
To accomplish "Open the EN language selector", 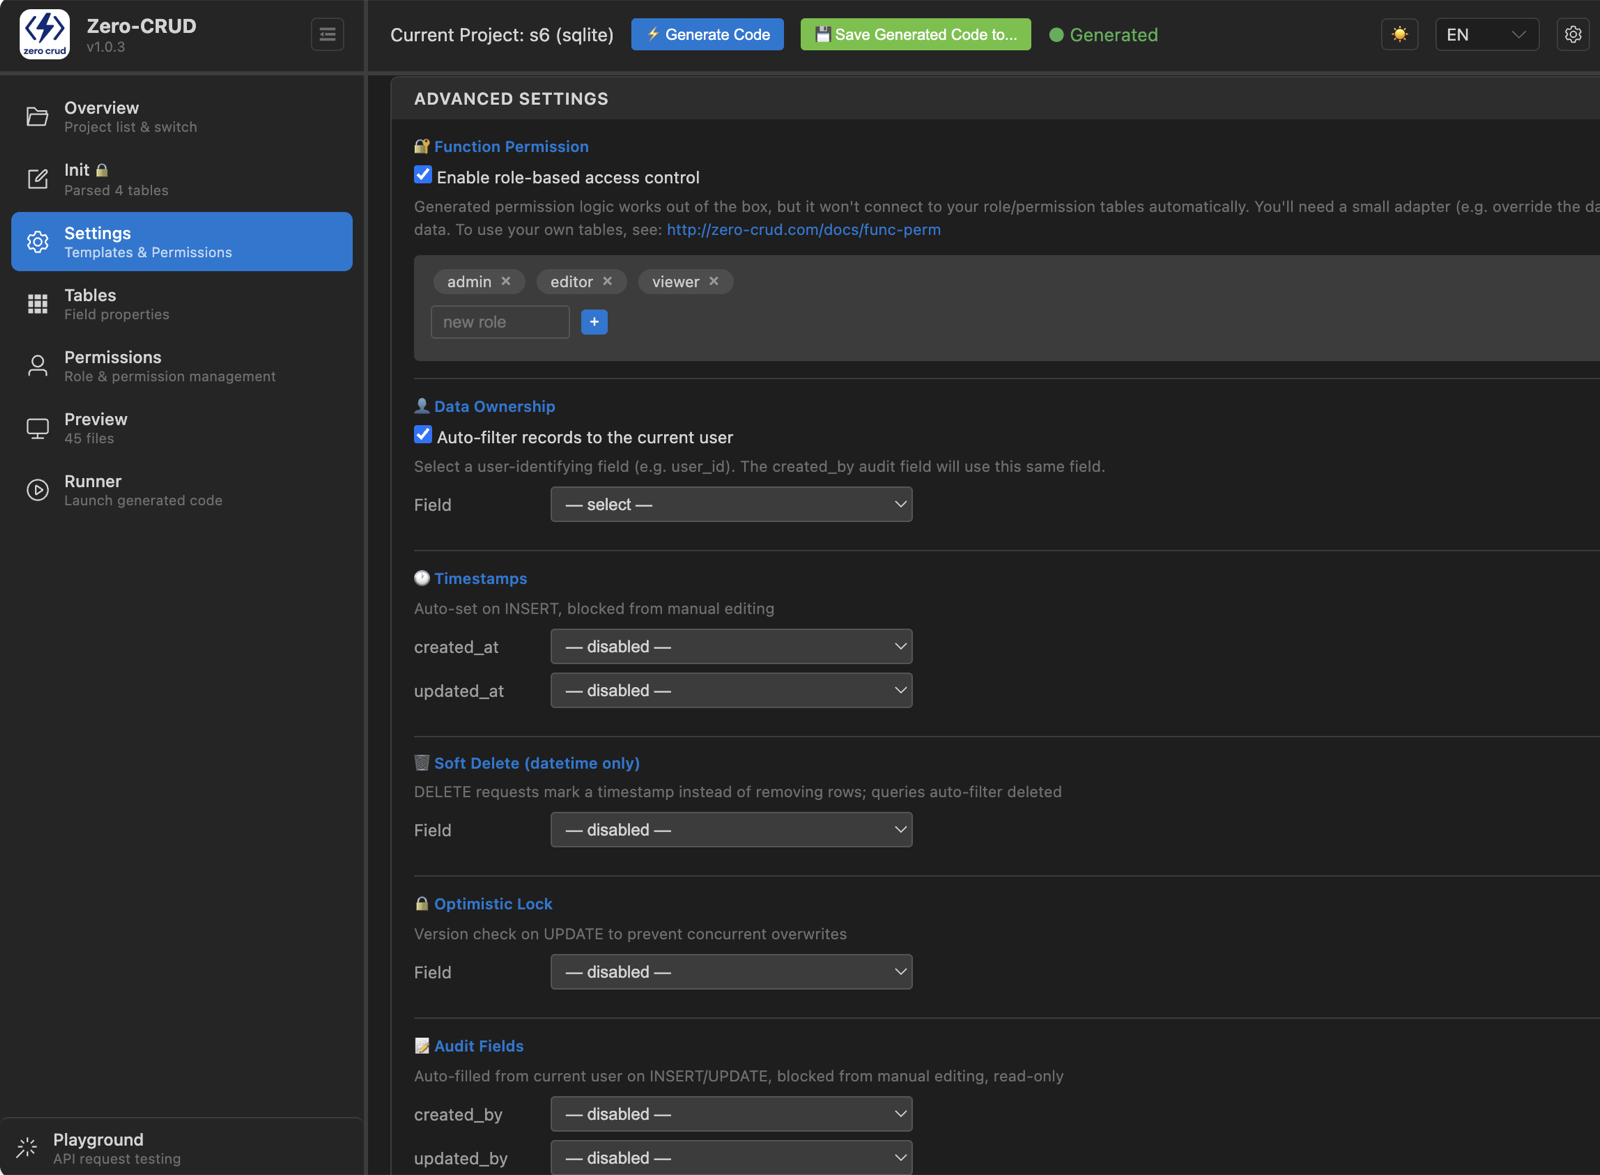I will [1486, 34].
